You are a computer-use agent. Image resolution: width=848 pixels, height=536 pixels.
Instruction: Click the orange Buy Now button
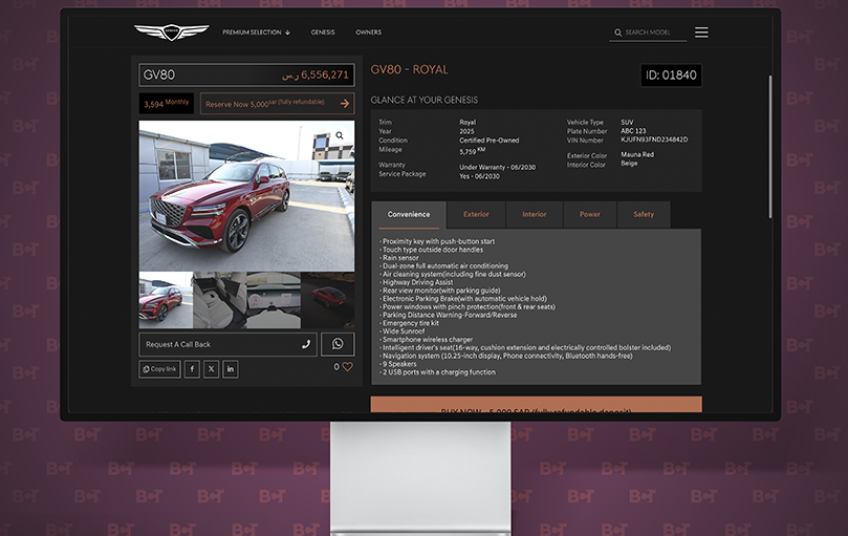coord(536,405)
